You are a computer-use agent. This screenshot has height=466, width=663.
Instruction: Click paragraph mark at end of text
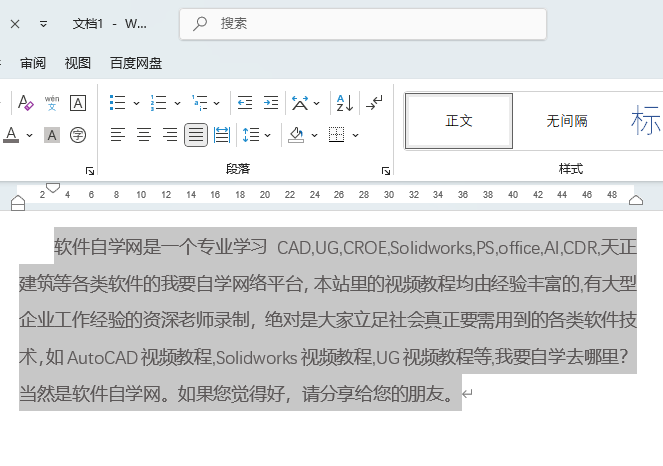tap(467, 394)
